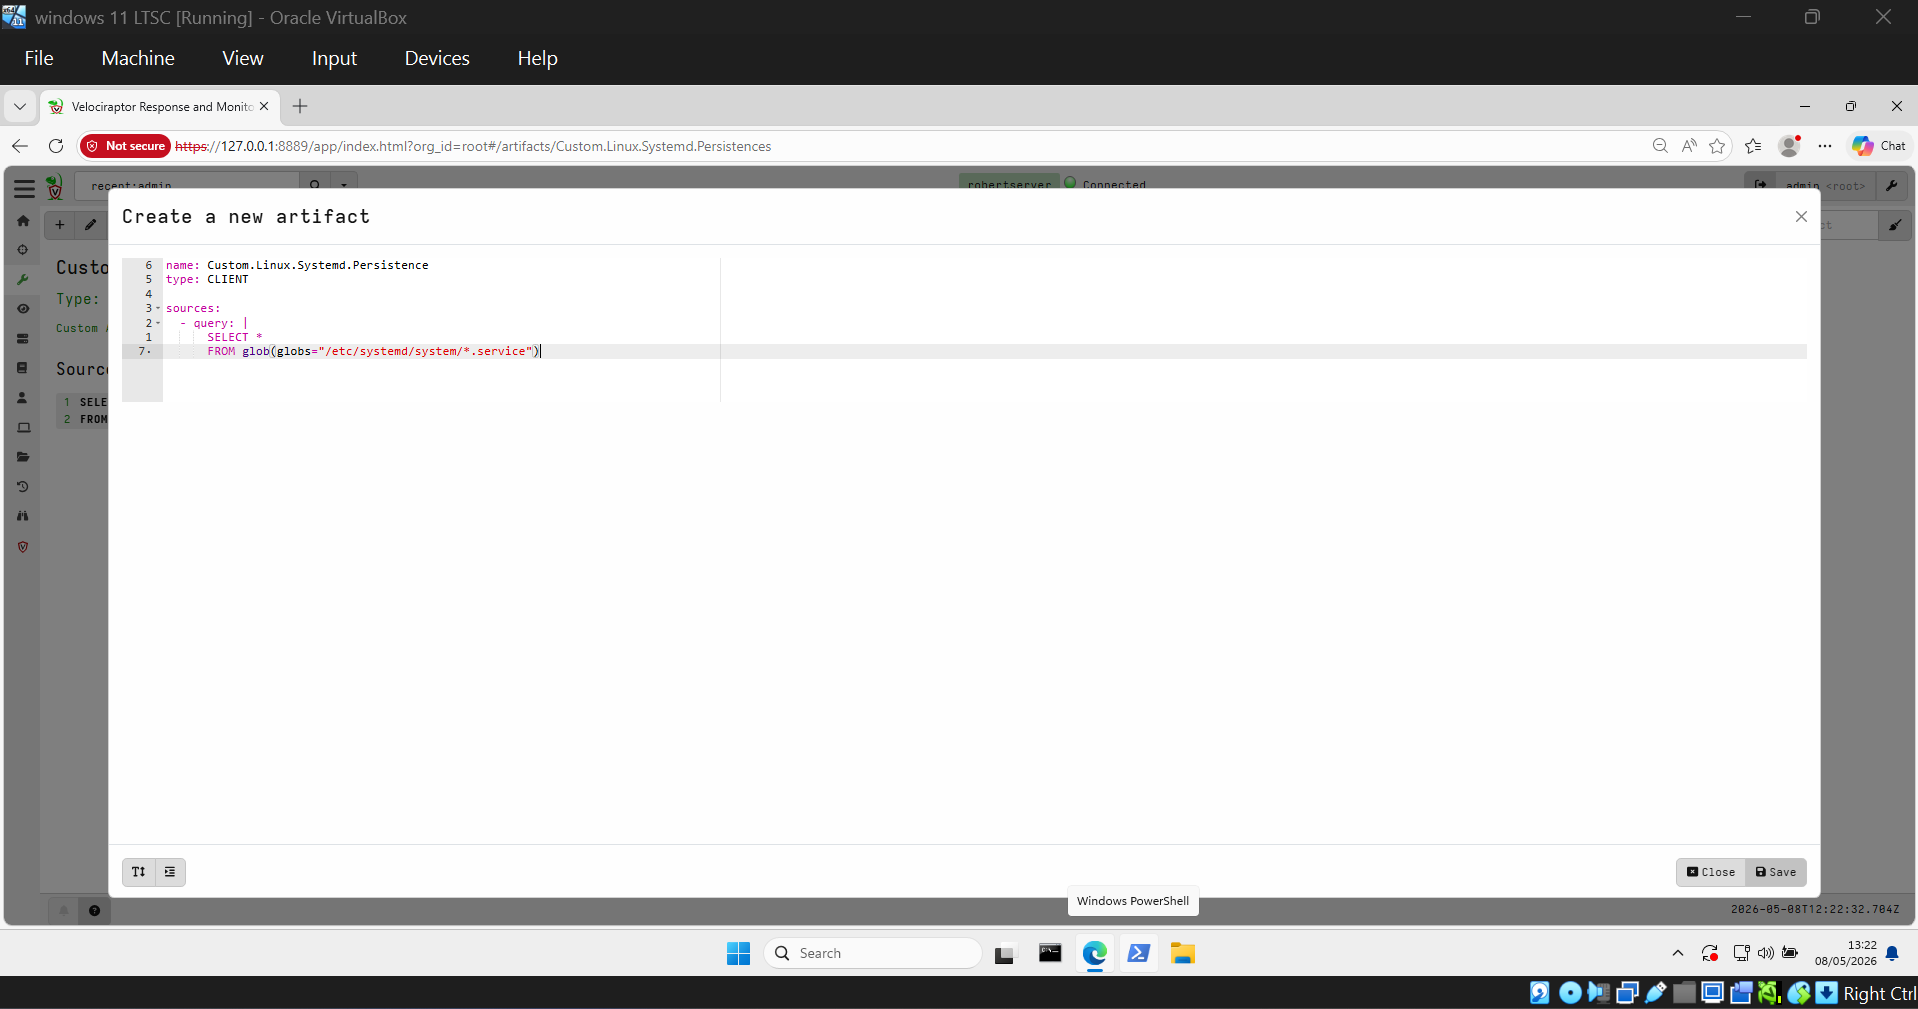Open Copilot Chat button
Screen dimensions: 1918x1009
click(1880, 146)
